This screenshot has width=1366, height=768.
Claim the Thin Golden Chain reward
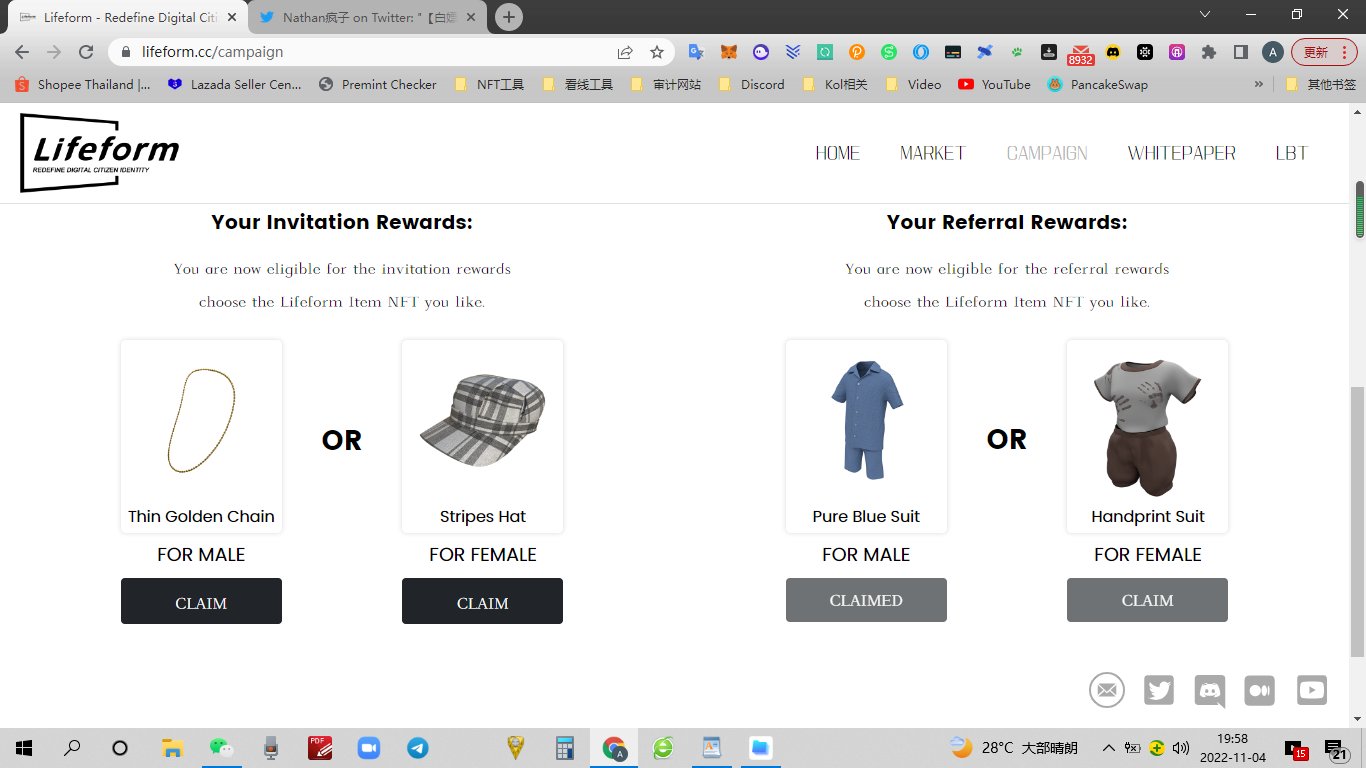pos(201,601)
